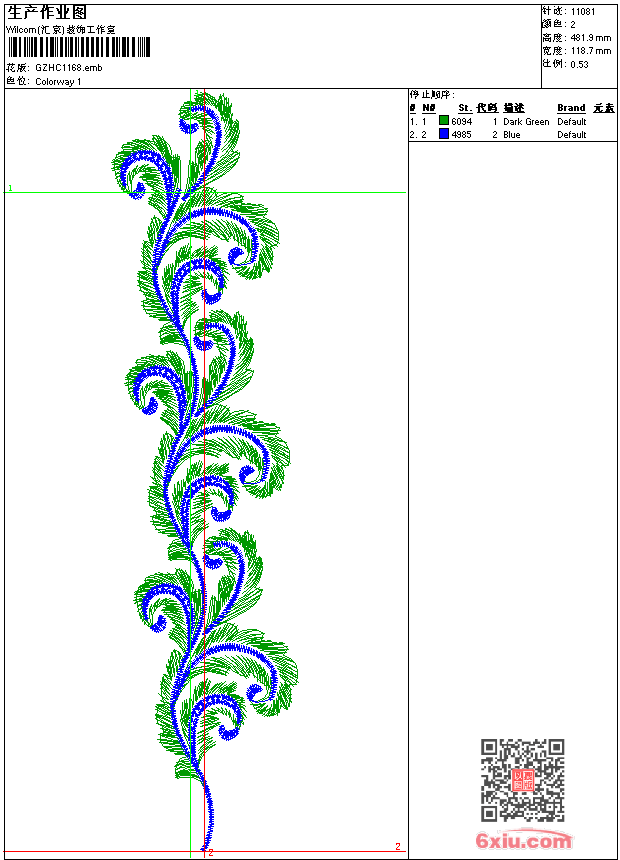Image resolution: width=620 pixels, height=860 pixels.
Task: Click the red marker number 2 at bottom right
Action: [x=397, y=847]
